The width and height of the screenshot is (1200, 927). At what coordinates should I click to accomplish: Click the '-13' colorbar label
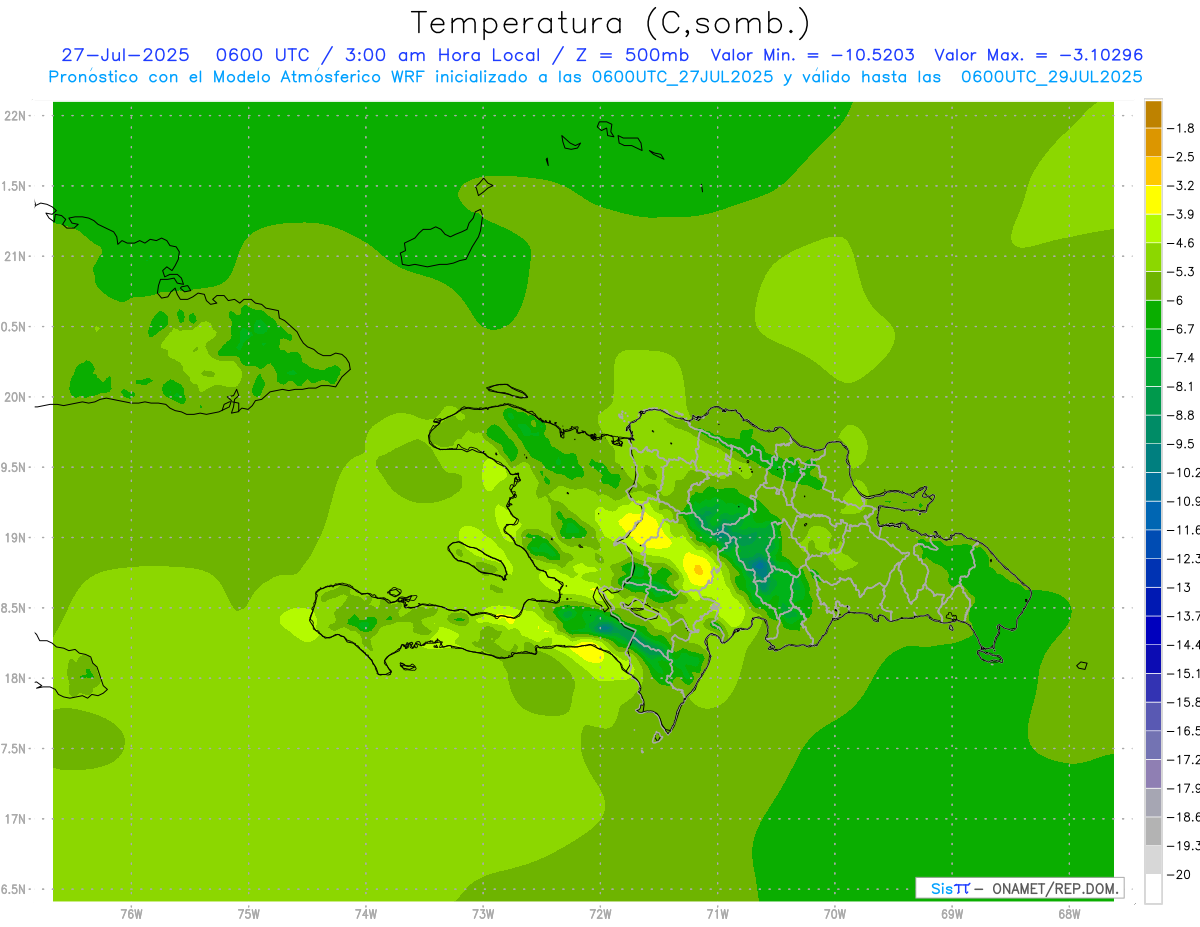[x=1180, y=587]
